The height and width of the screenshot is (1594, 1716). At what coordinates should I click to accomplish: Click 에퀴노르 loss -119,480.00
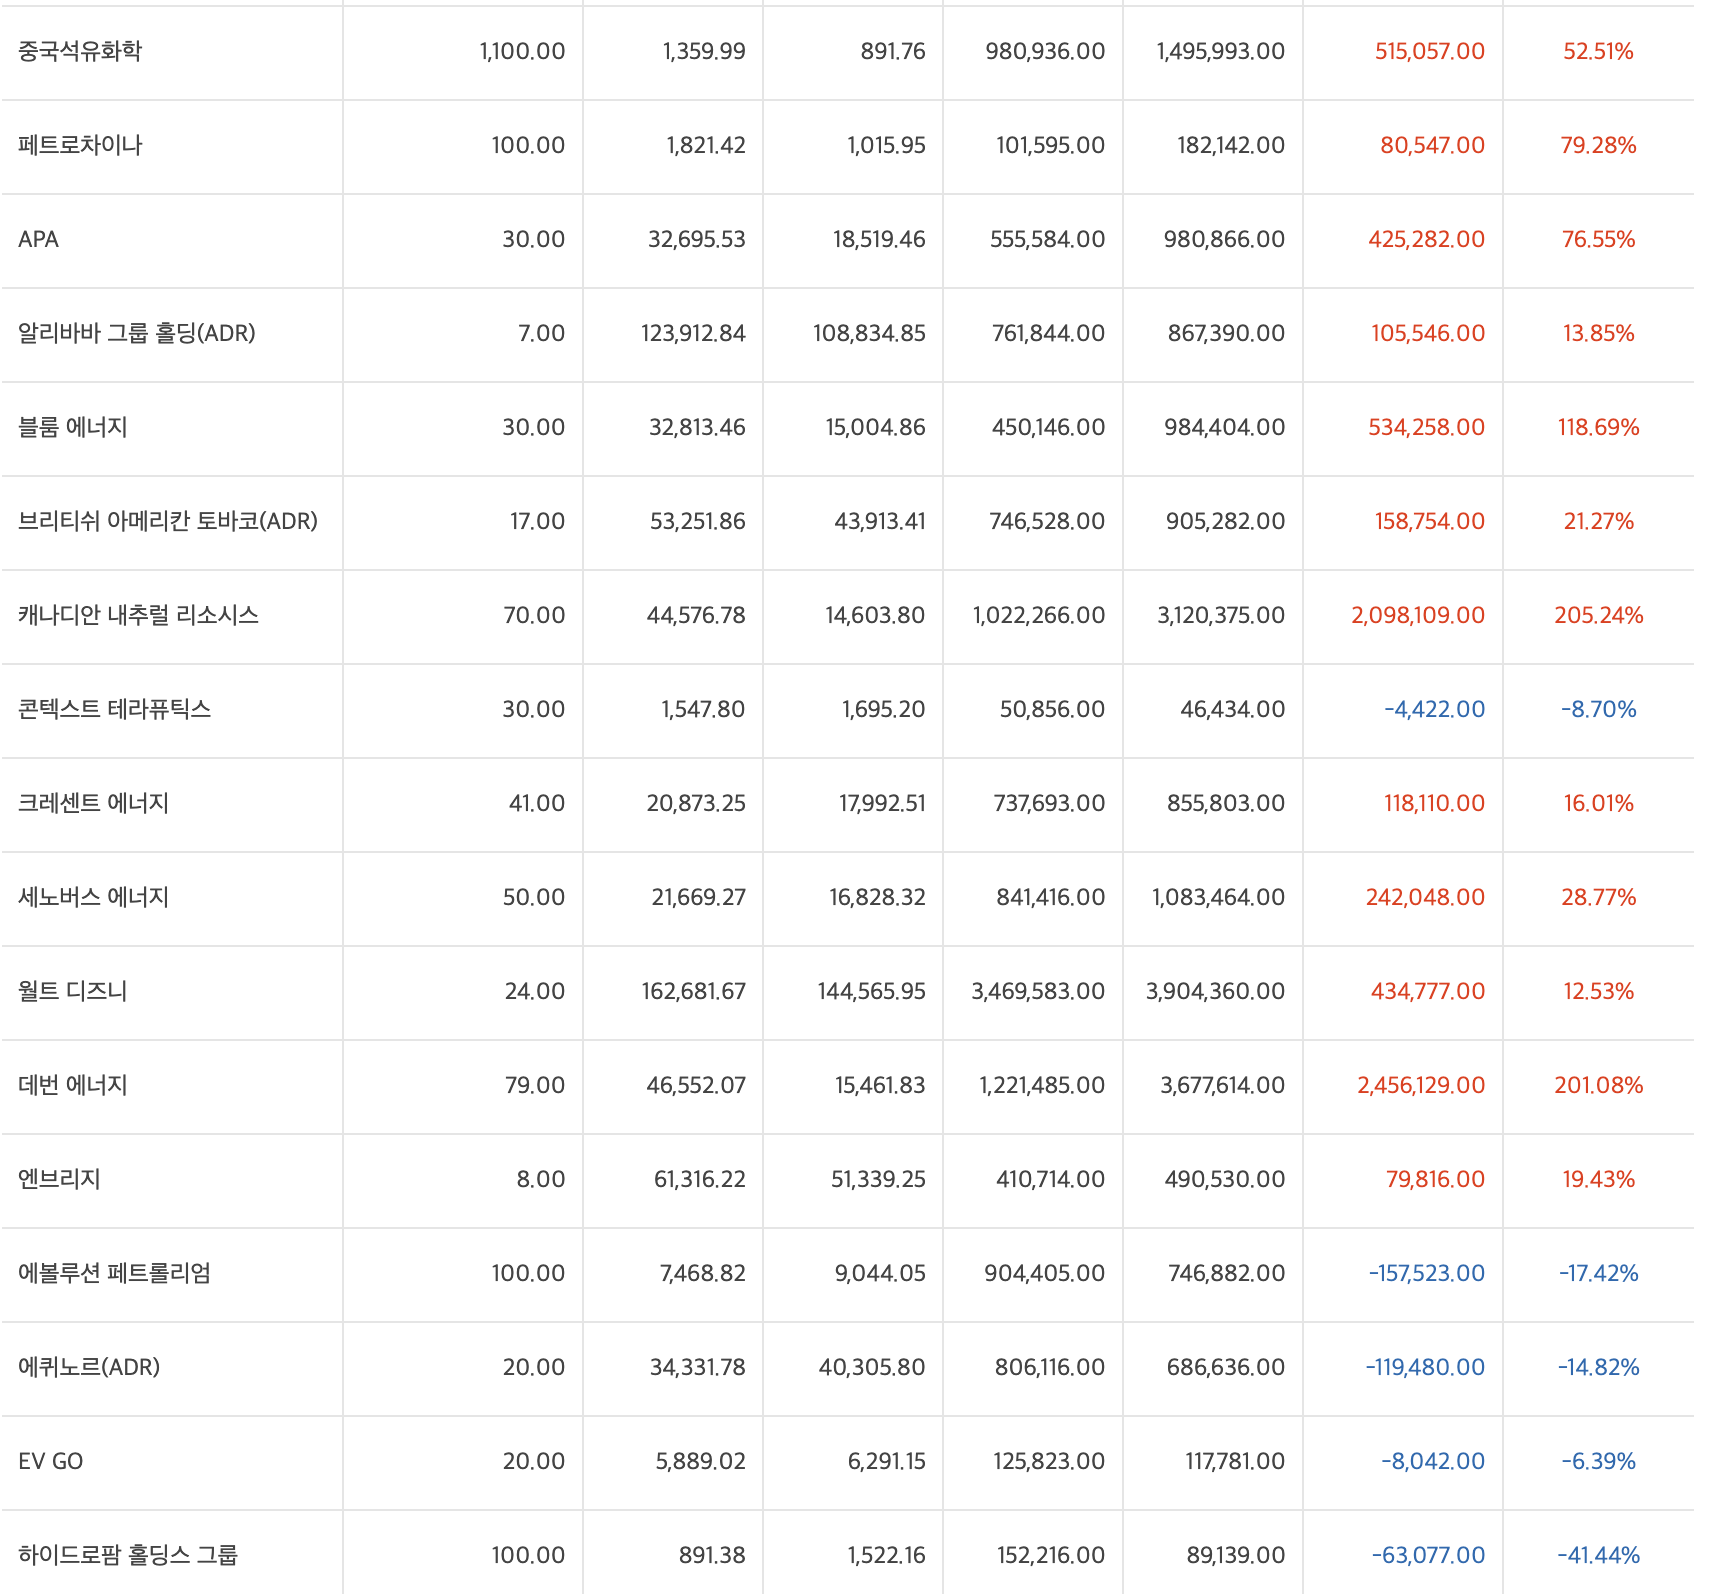[1425, 1367]
